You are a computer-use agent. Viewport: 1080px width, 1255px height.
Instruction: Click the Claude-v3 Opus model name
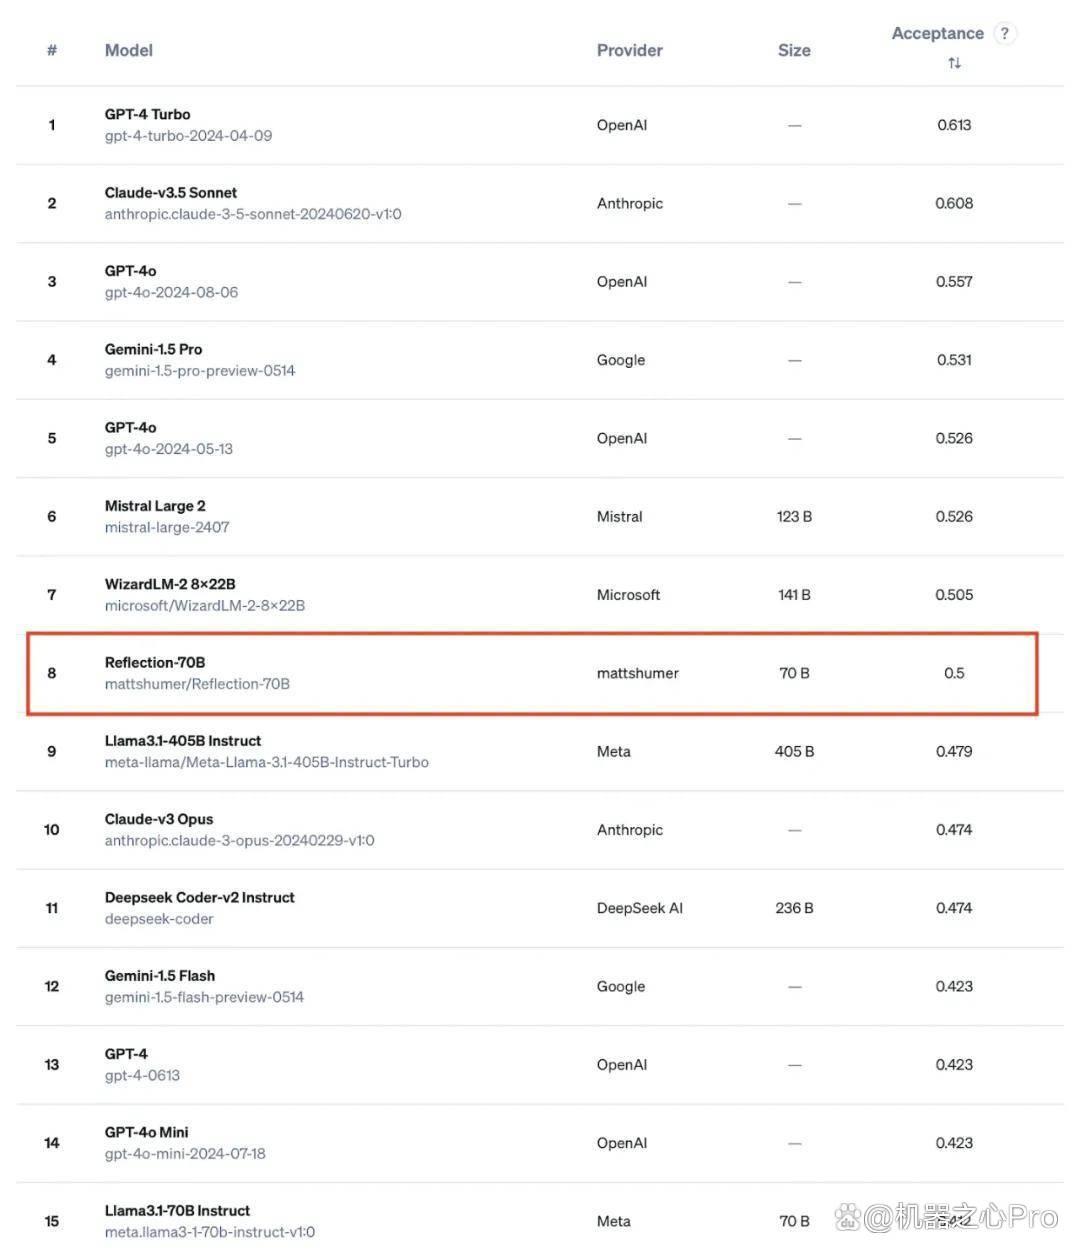[159, 819]
